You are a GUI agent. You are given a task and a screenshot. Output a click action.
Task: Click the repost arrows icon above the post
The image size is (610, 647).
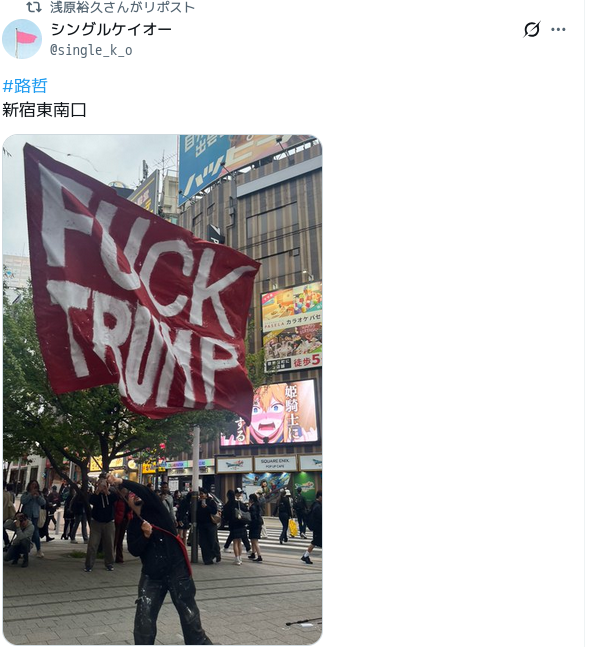click(x=34, y=7)
